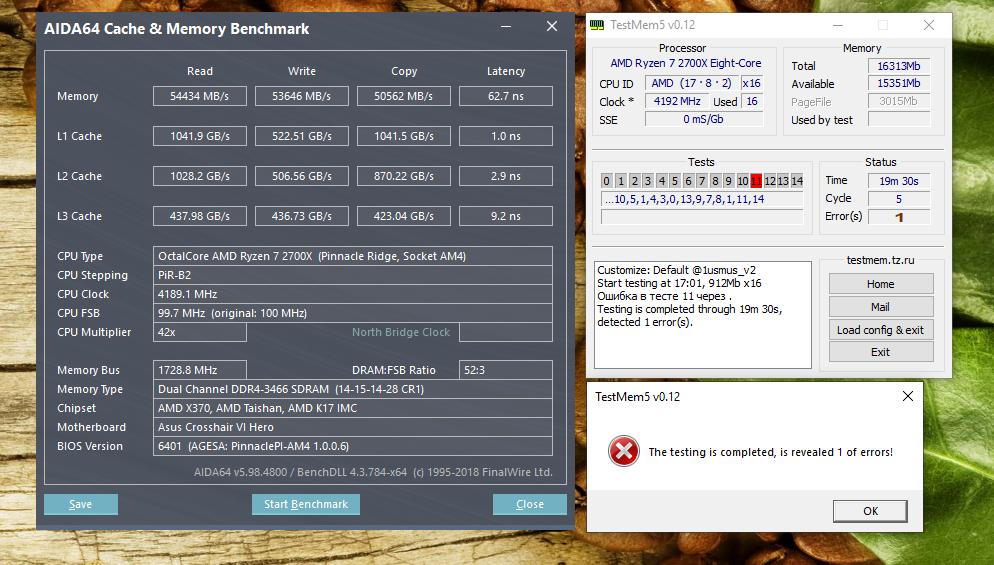The height and width of the screenshot is (565, 994).
Task: Click Memory Type DDR4-3466 field
Action: [x=352, y=389]
